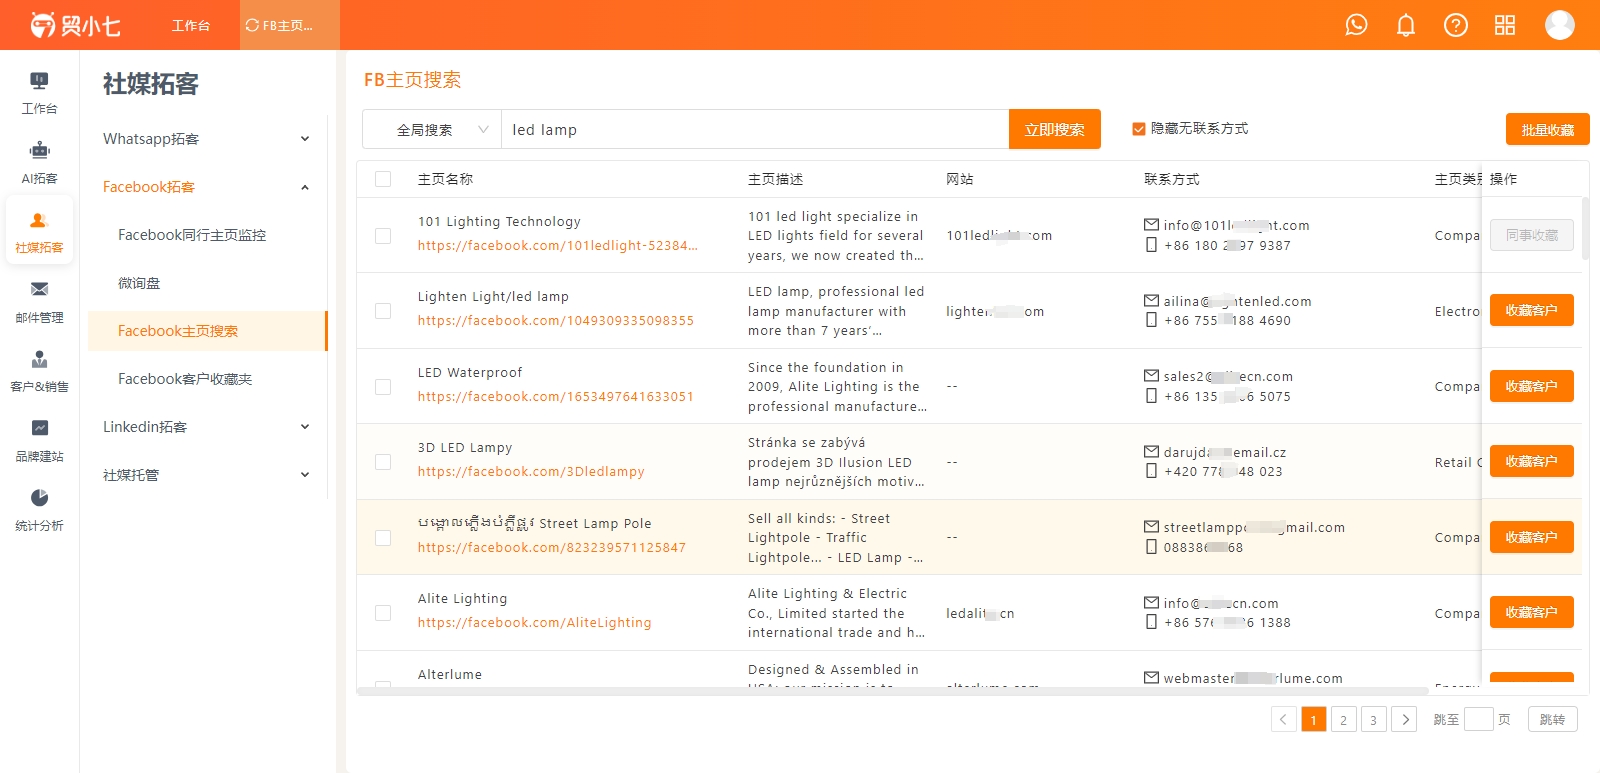This screenshot has height=773, width=1600.
Task: Open 品牌建站 in left sidebar
Action: (39, 440)
